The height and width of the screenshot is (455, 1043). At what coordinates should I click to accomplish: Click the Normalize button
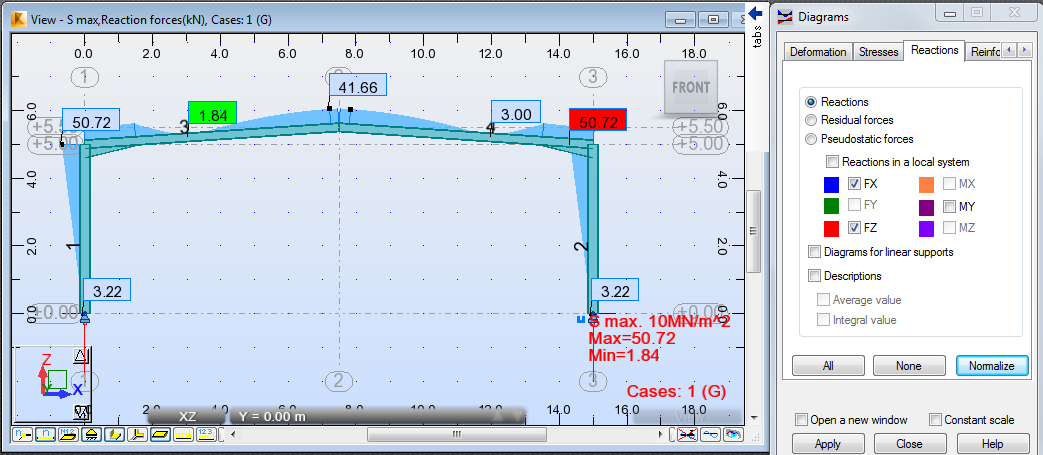click(992, 366)
